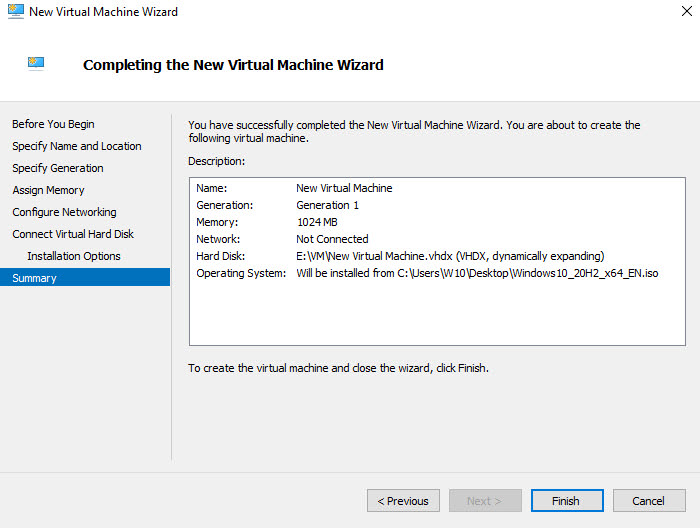
Task: Click the heading Completing the New Virtual Machine Wizard
Action: click(x=233, y=65)
